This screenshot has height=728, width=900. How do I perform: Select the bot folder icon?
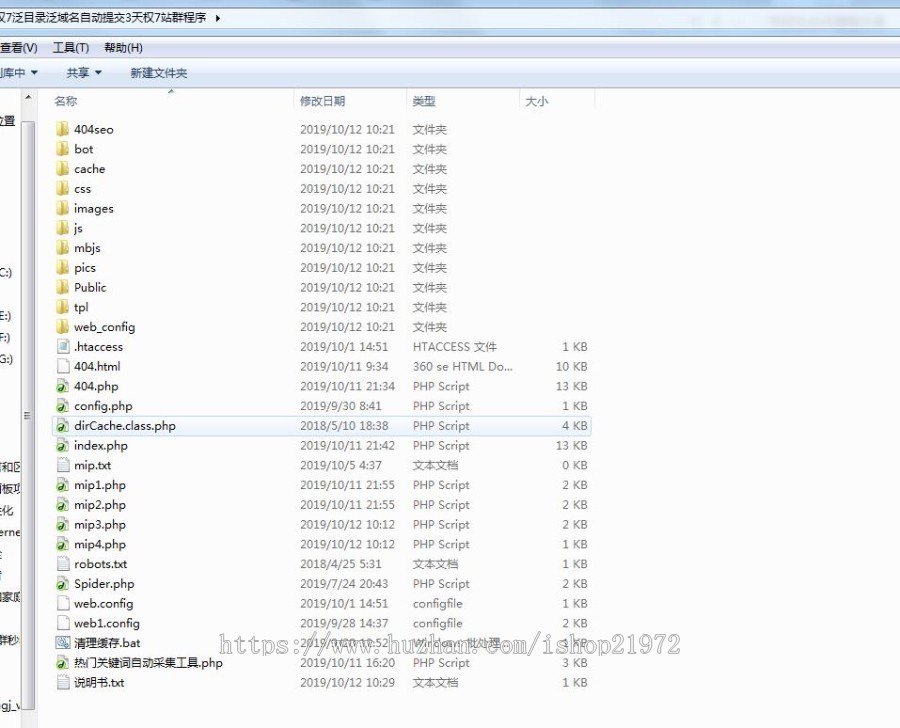coord(63,149)
